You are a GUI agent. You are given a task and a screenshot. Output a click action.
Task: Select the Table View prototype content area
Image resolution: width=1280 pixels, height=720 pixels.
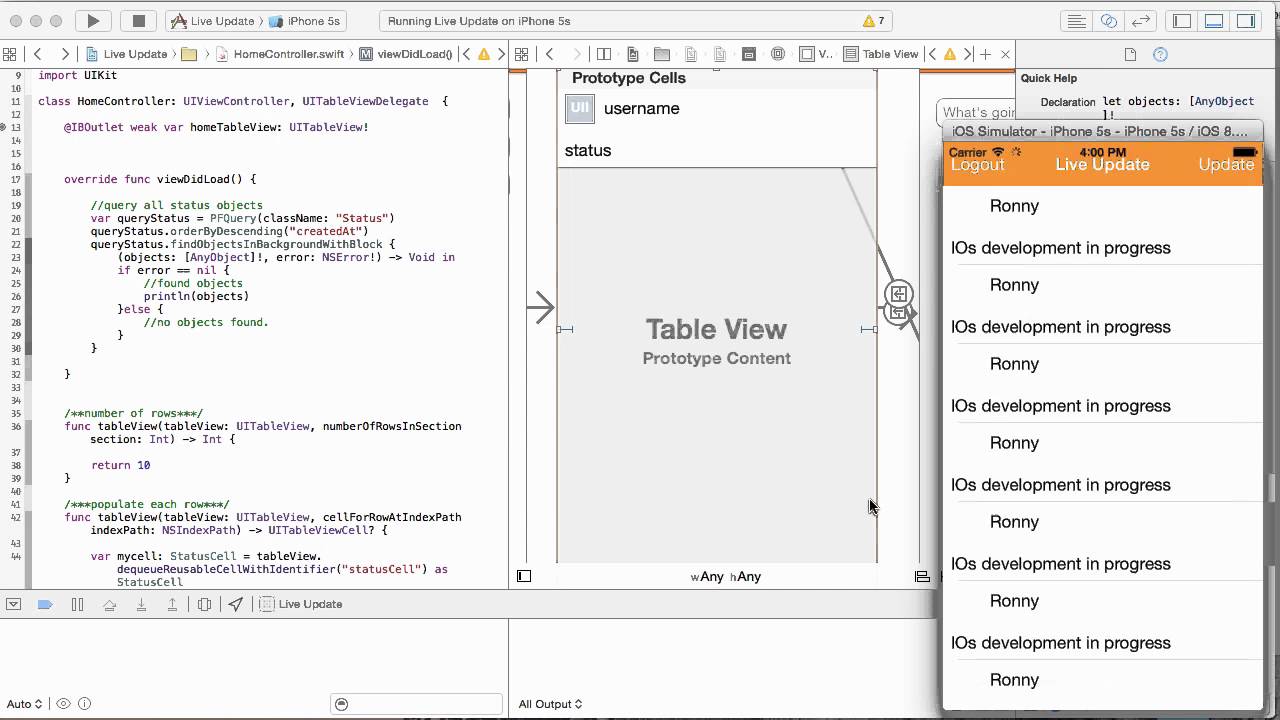click(717, 365)
